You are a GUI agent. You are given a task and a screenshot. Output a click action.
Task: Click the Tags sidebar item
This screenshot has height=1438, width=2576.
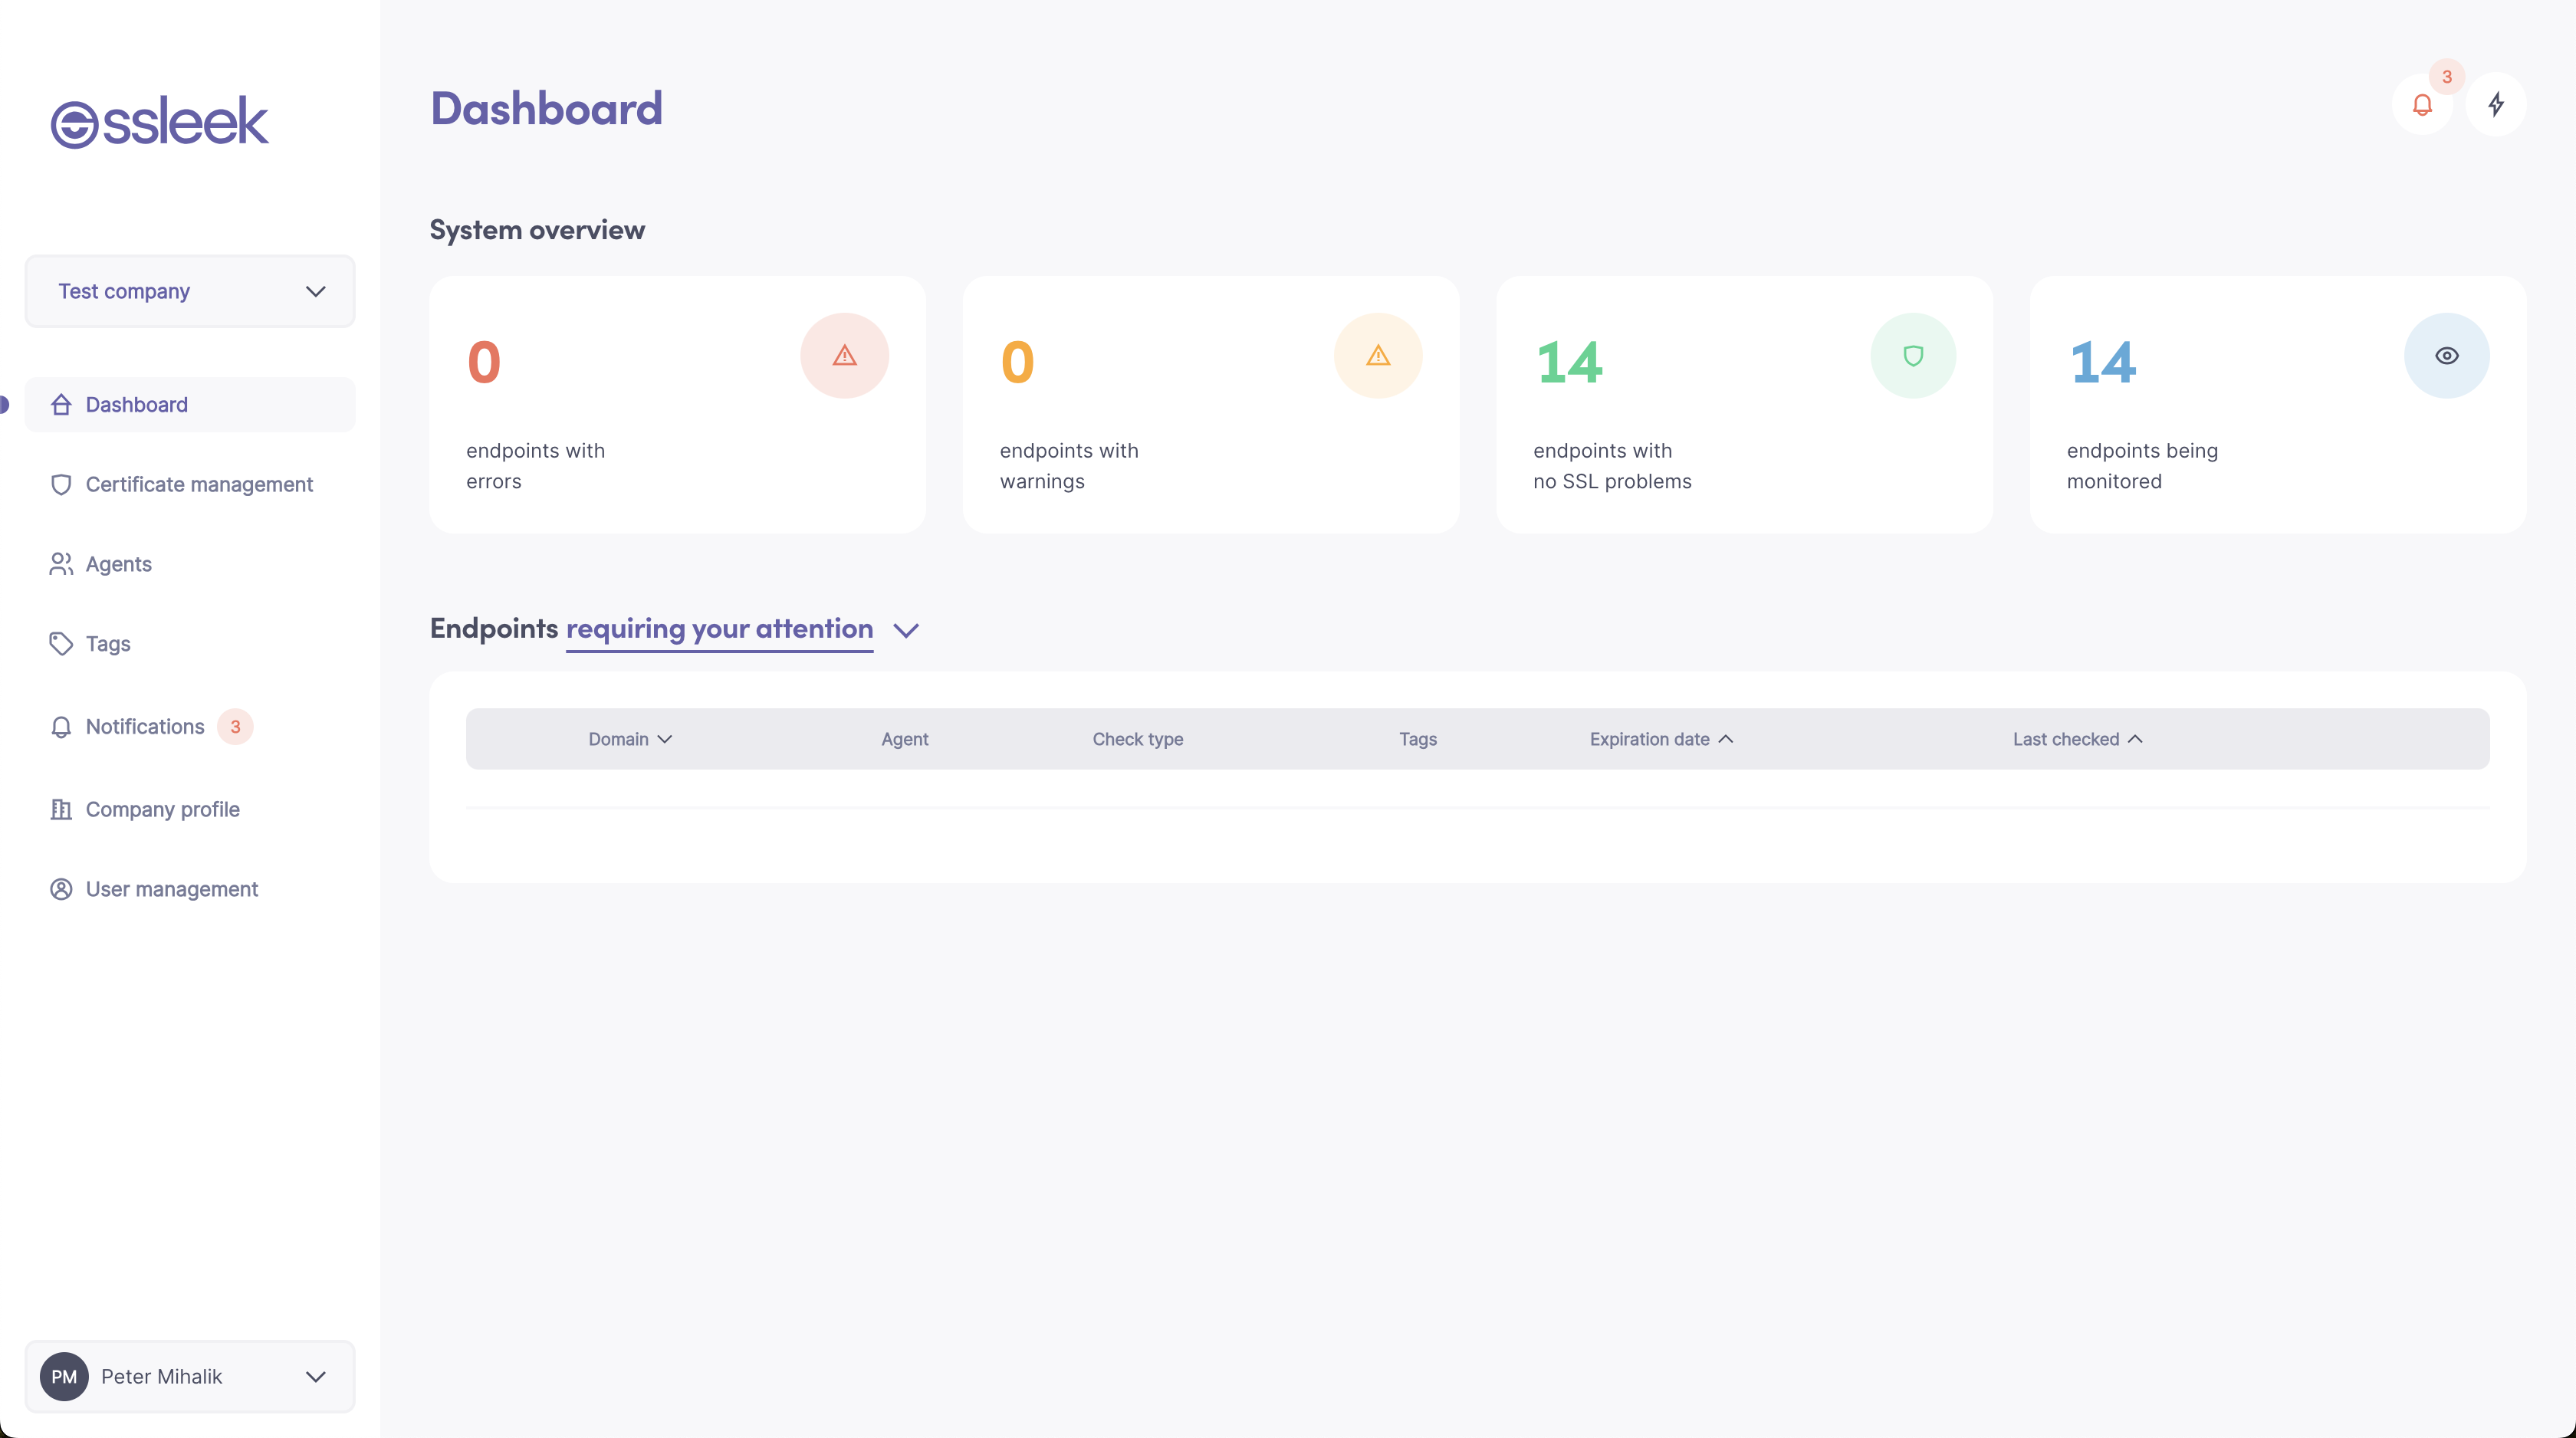[x=108, y=644]
